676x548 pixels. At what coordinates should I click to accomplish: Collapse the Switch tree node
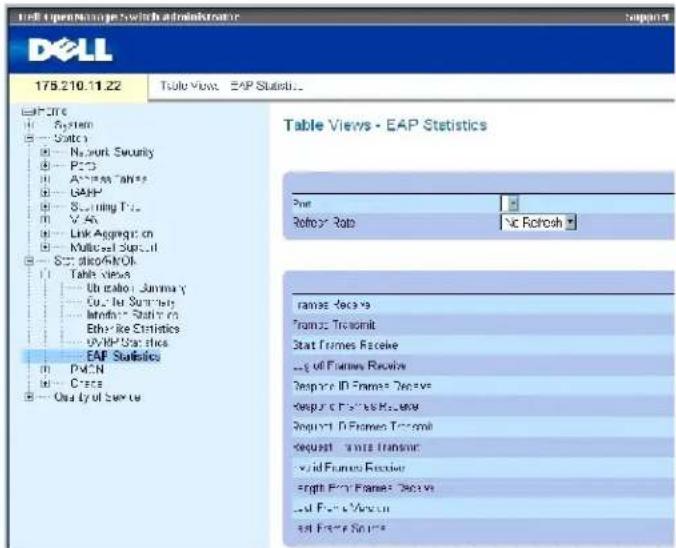tap(29, 138)
